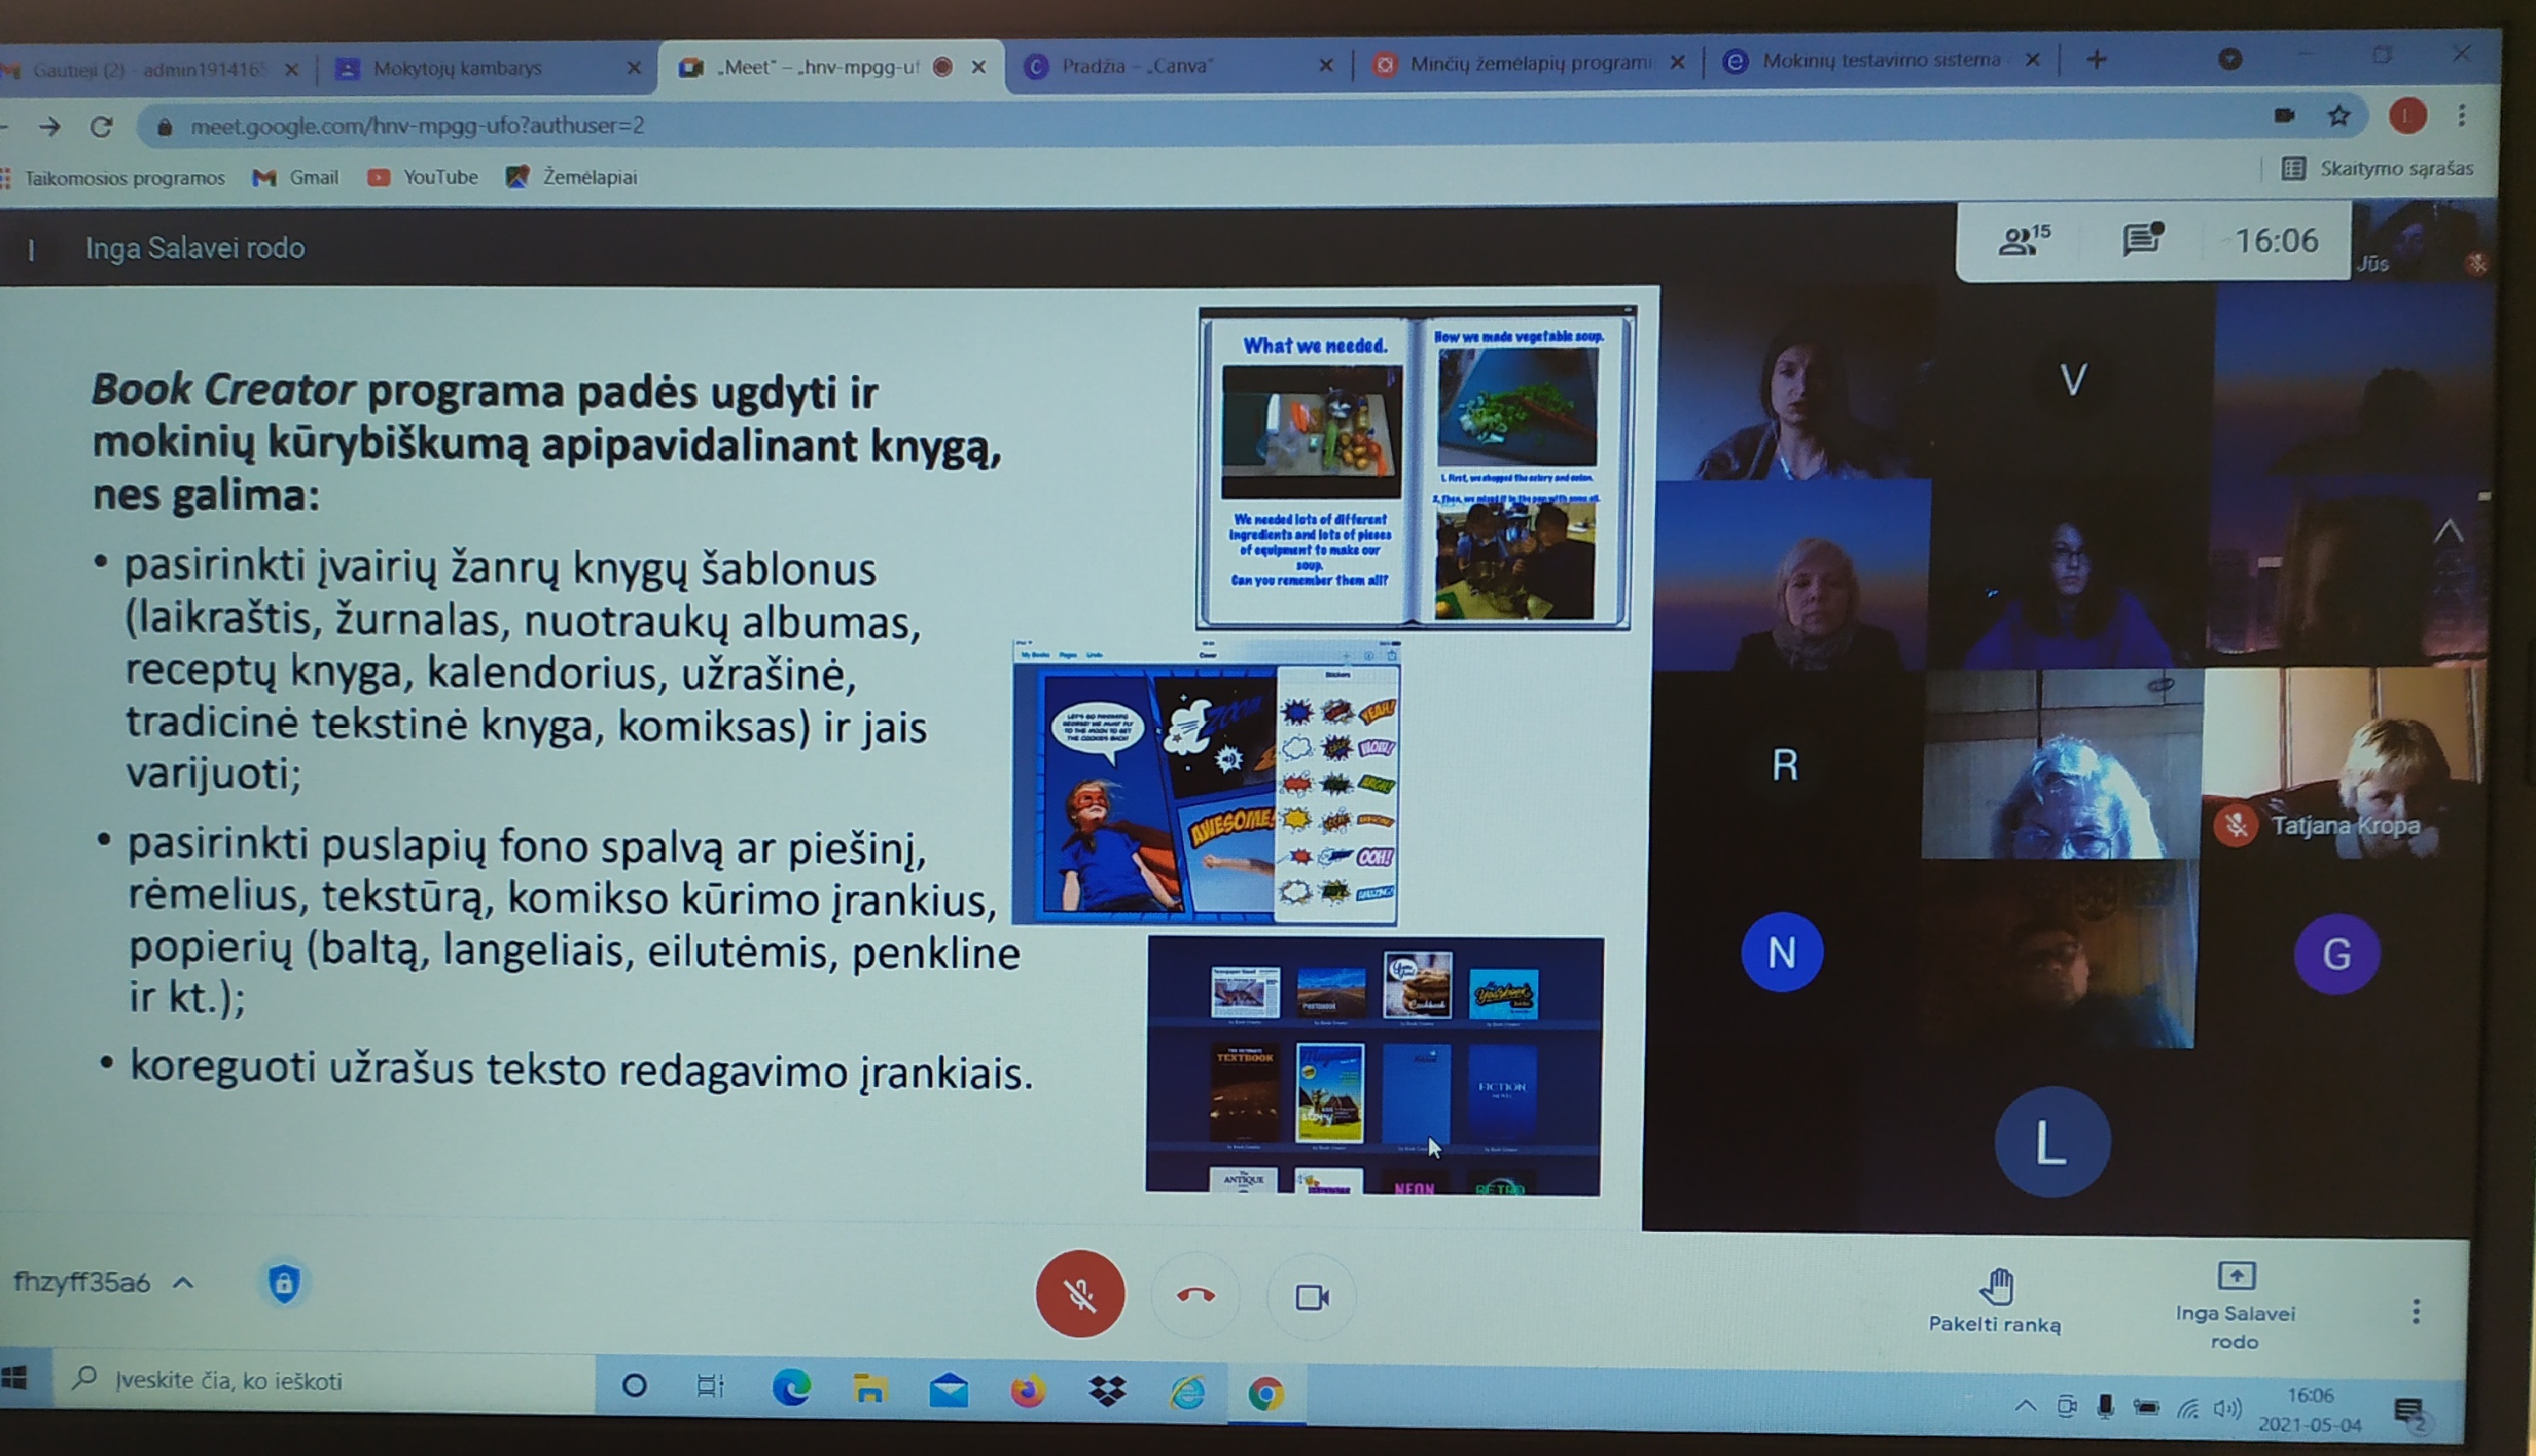Close the Pradžia Canva tab
Image resolution: width=2536 pixels, height=1456 pixels.
coord(1326,65)
